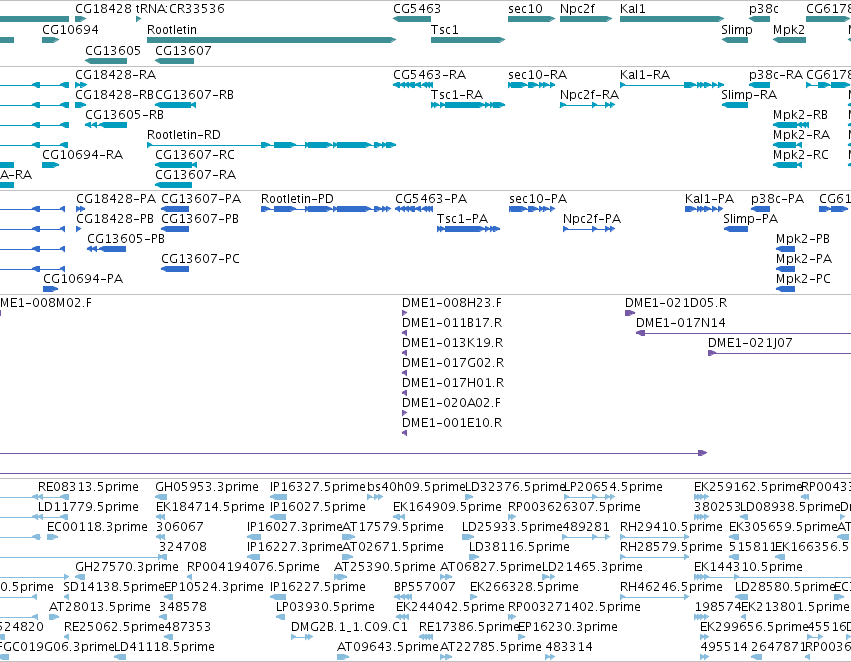Click the RH29410.5prime EST label
Screen dimensions: 851x662
pos(671,527)
